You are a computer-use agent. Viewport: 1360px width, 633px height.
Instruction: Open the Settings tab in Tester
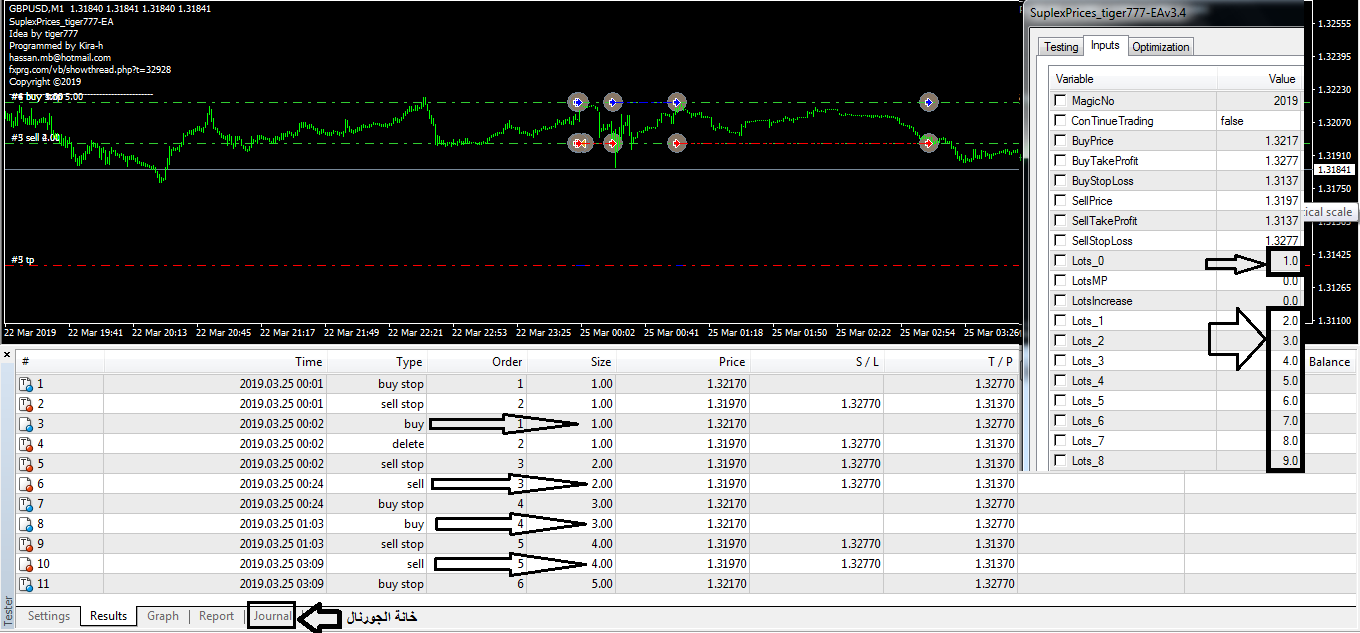[49, 616]
